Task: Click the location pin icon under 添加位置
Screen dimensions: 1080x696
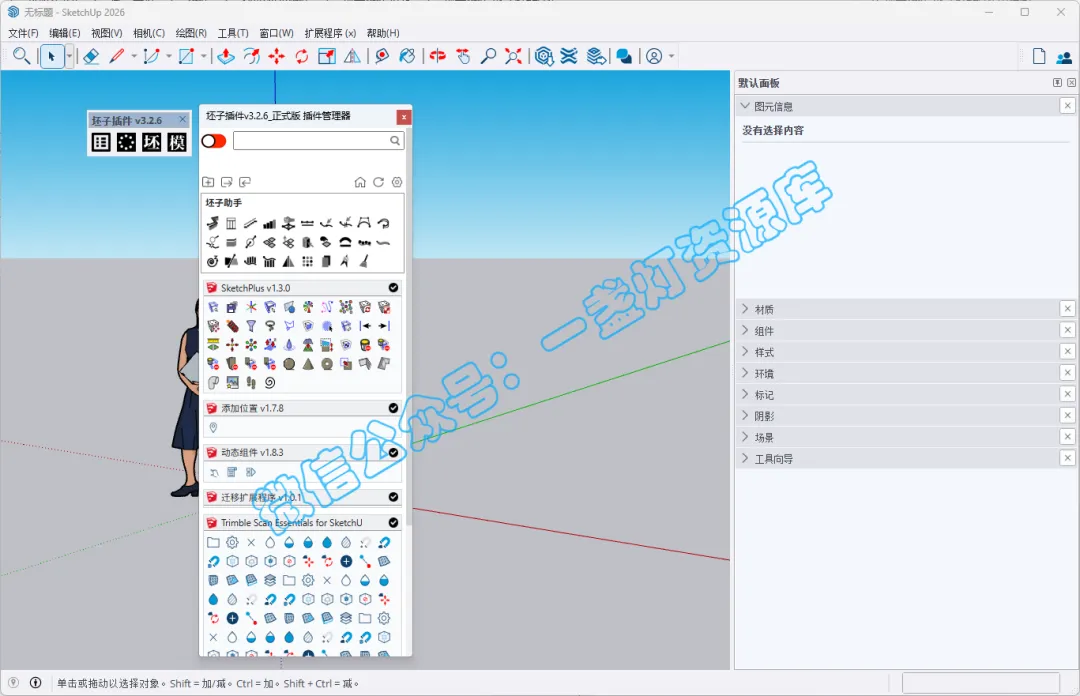Action: coord(214,428)
